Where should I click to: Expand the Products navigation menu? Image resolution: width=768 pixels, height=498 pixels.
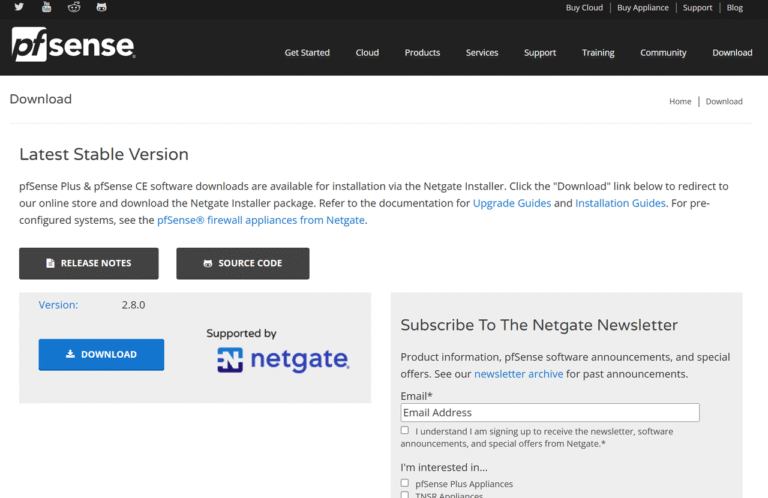[x=422, y=53]
